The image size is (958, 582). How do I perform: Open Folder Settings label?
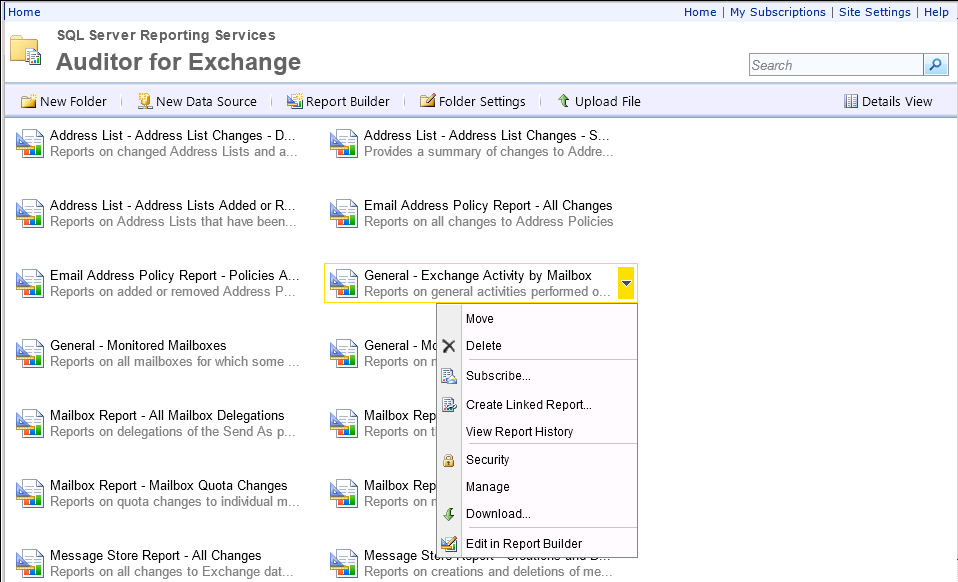click(481, 101)
